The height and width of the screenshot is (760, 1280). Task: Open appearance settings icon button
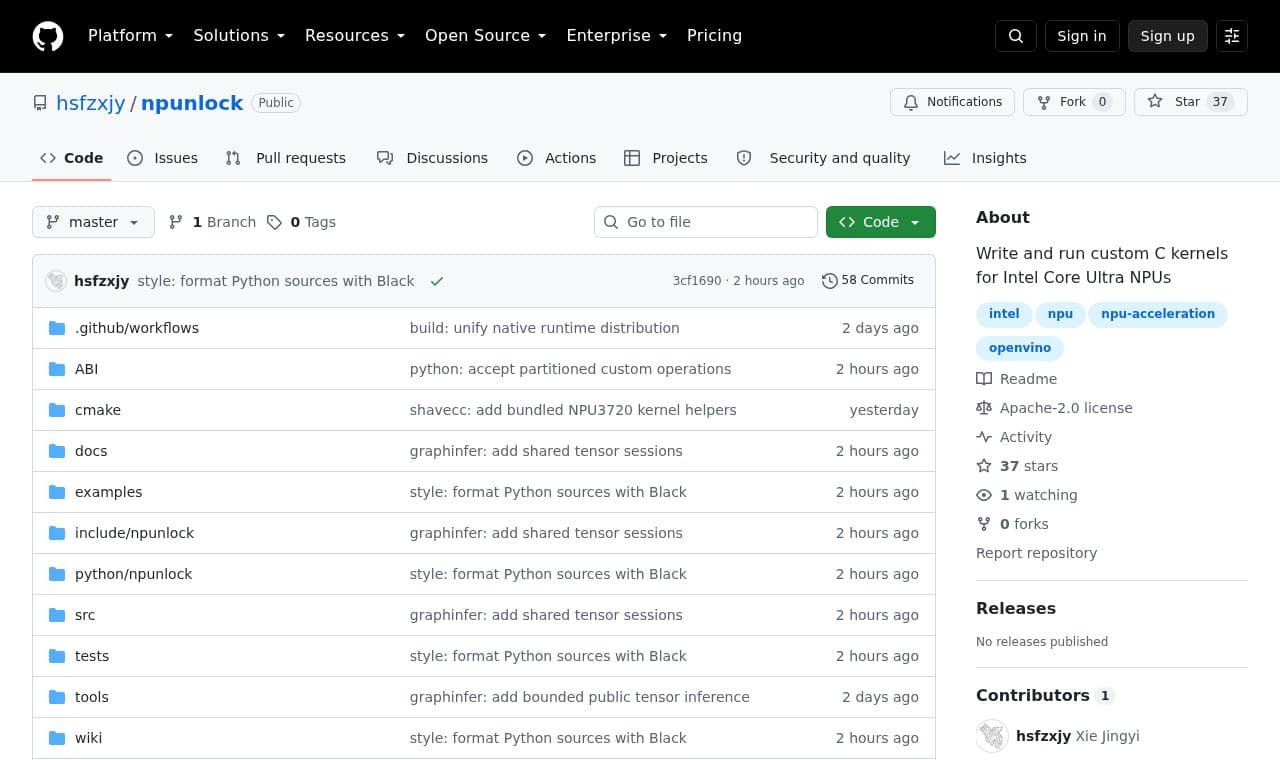click(1232, 36)
